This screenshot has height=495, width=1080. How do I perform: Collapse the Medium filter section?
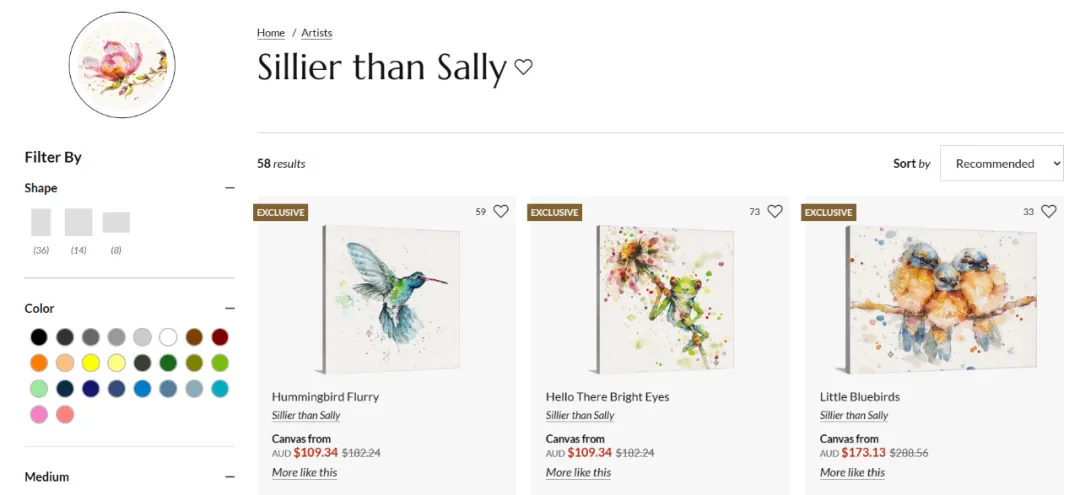[230, 477]
